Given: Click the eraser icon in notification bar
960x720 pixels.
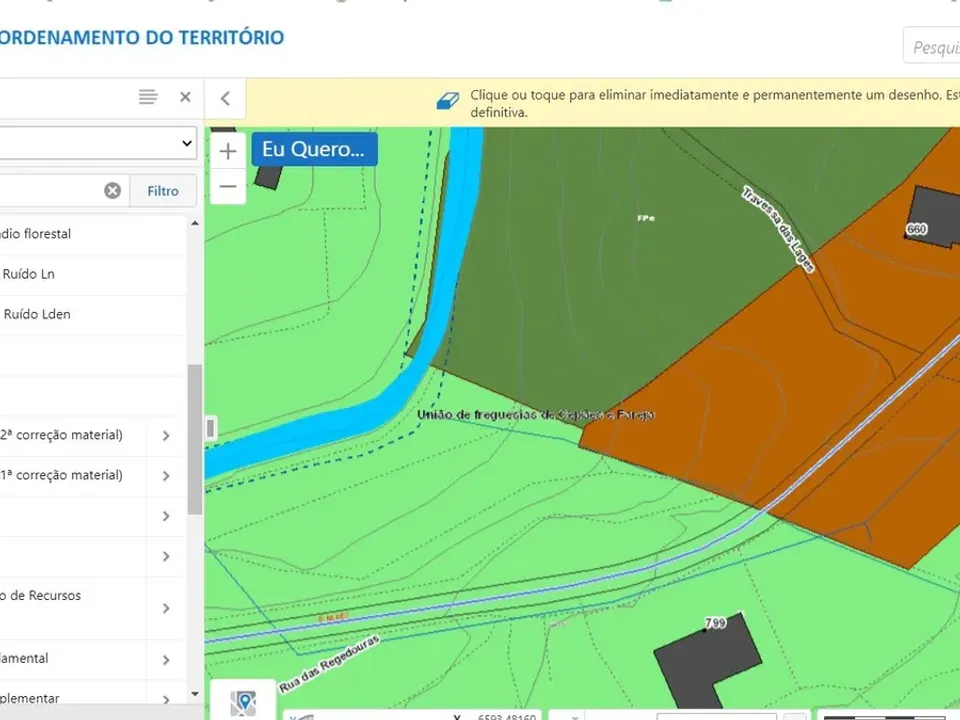Looking at the screenshot, I should (448, 100).
